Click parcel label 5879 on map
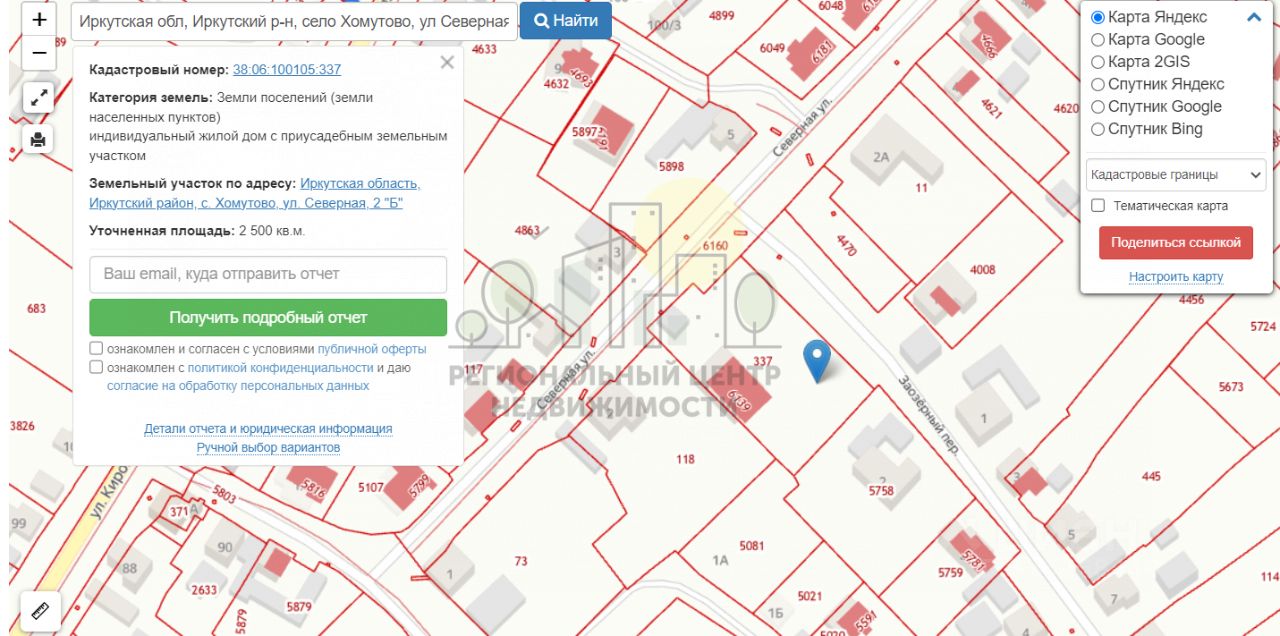 (x=299, y=607)
